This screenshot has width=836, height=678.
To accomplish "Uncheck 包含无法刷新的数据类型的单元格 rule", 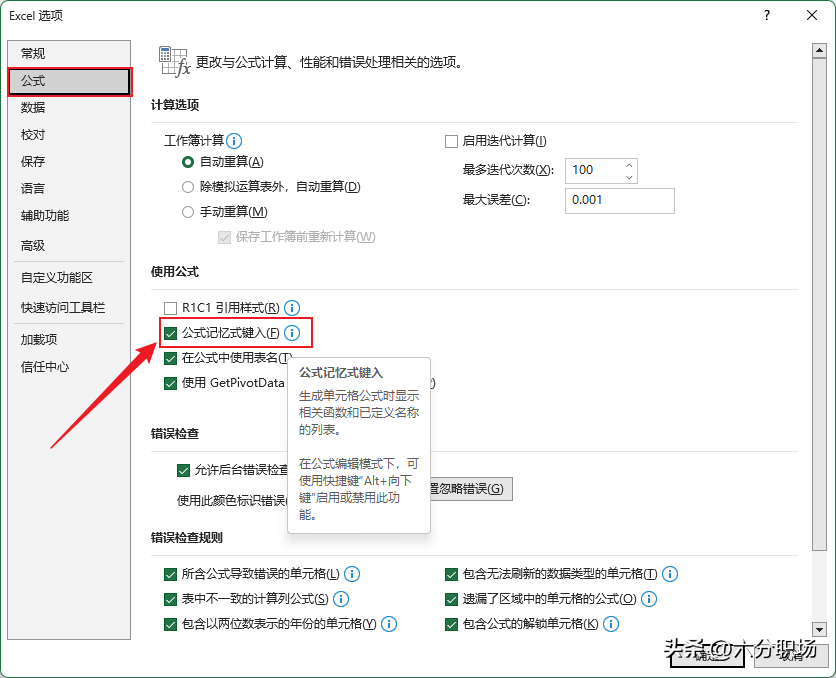I will 451,574.
